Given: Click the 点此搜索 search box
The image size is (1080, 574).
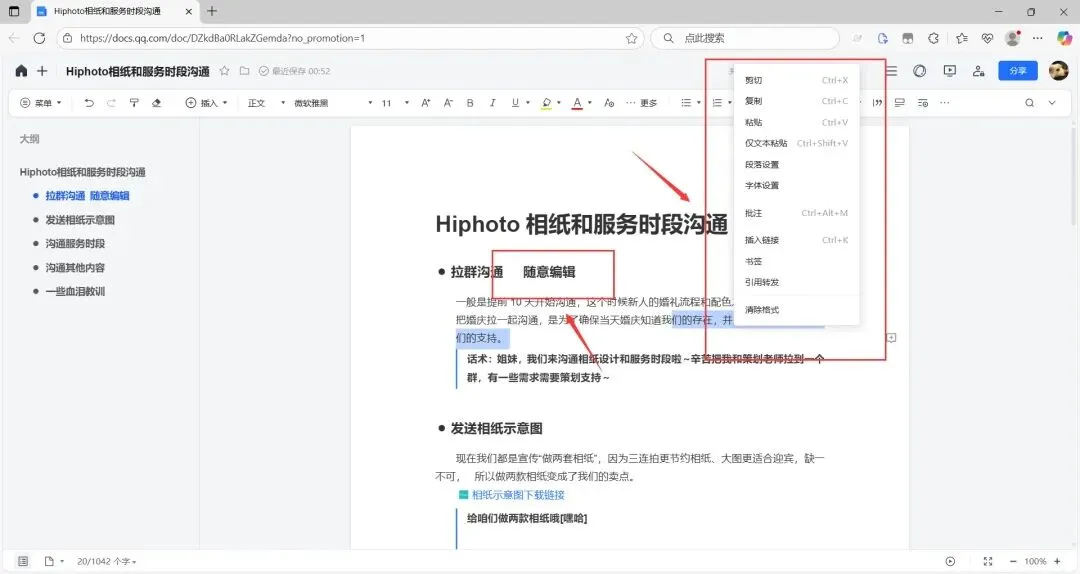Looking at the screenshot, I should pyautogui.click(x=745, y=39).
